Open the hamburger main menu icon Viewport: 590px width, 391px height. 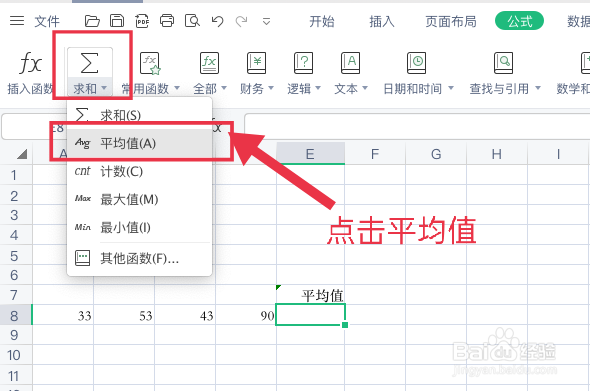(17, 21)
